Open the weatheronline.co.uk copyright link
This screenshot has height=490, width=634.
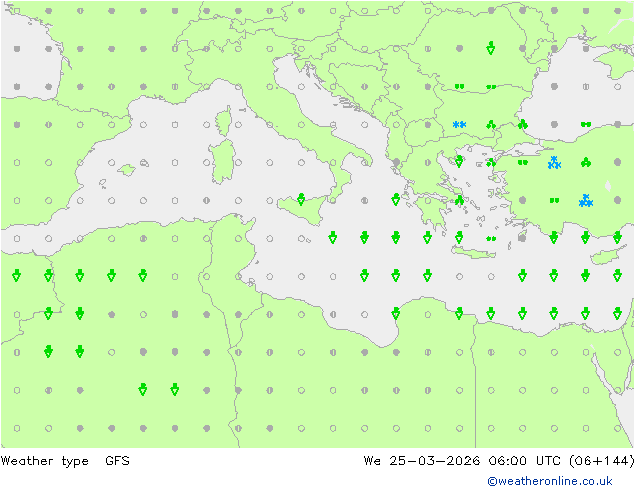point(550,481)
